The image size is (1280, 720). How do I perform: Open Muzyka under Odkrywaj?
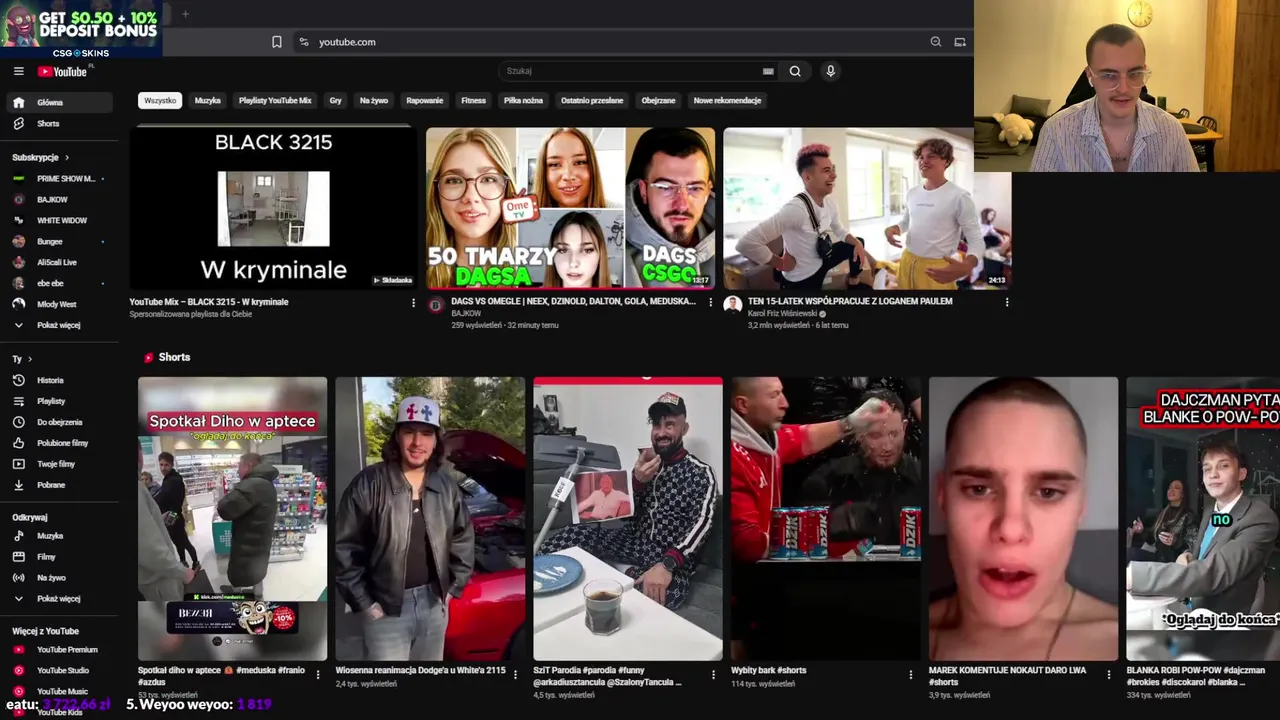coord(60,536)
